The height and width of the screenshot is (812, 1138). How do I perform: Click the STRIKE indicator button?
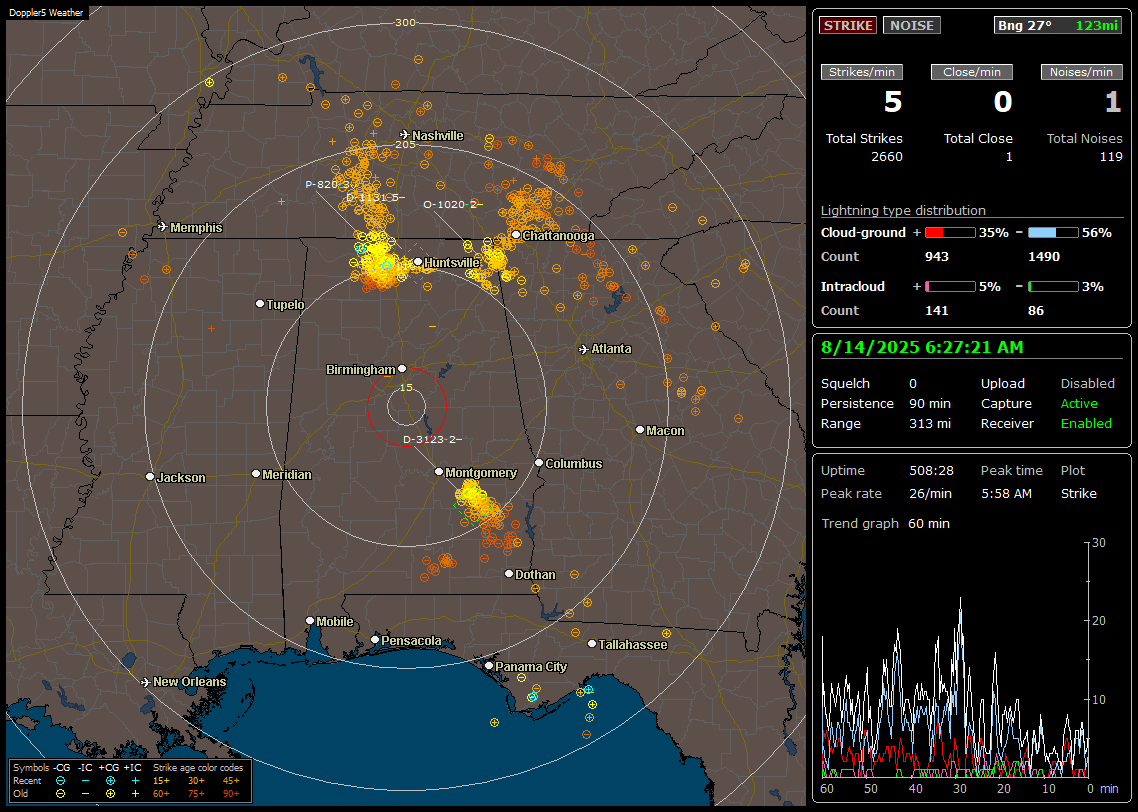point(848,25)
